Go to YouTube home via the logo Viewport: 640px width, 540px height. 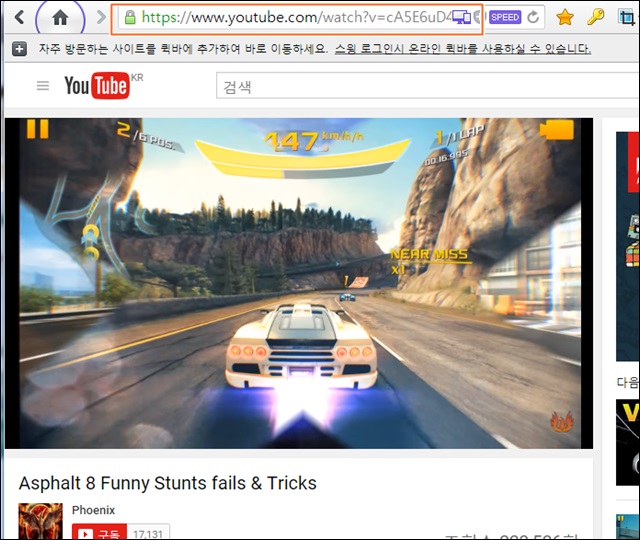click(97, 85)
